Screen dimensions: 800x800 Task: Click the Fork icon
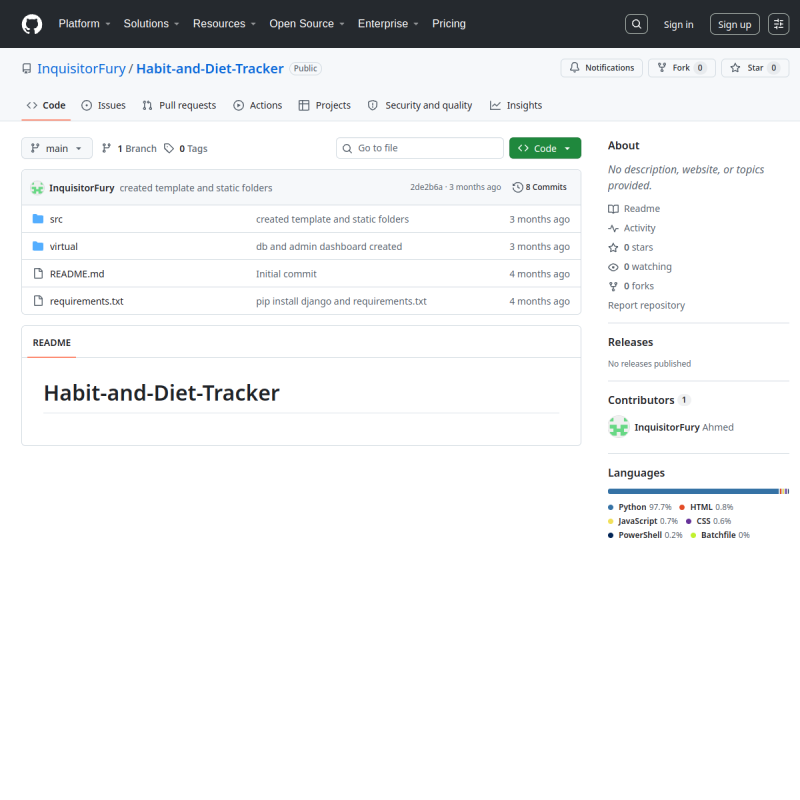click(662, 67)
